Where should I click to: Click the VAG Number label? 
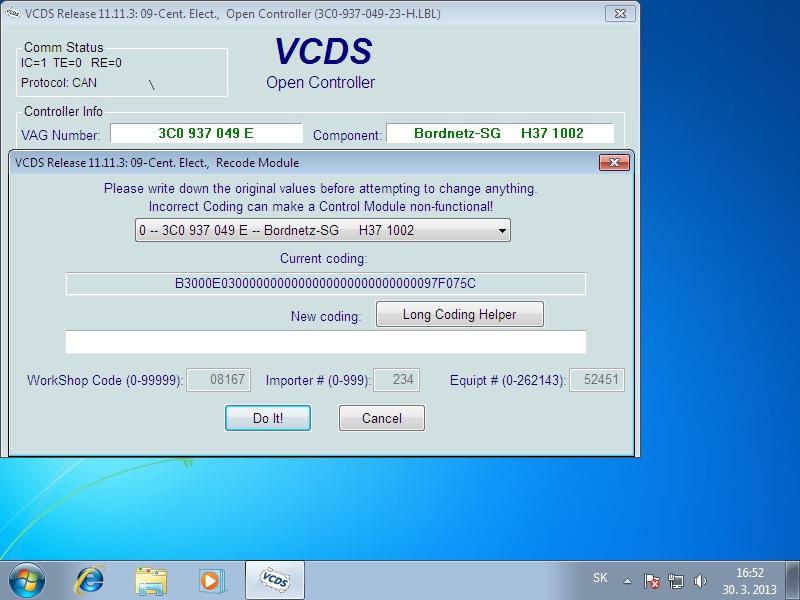point(61,135)
